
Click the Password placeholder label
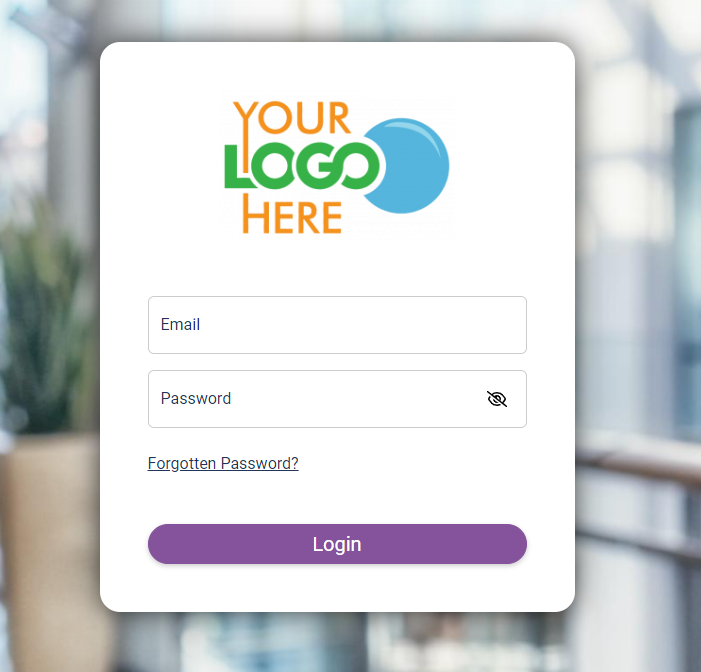coord(196,398)
